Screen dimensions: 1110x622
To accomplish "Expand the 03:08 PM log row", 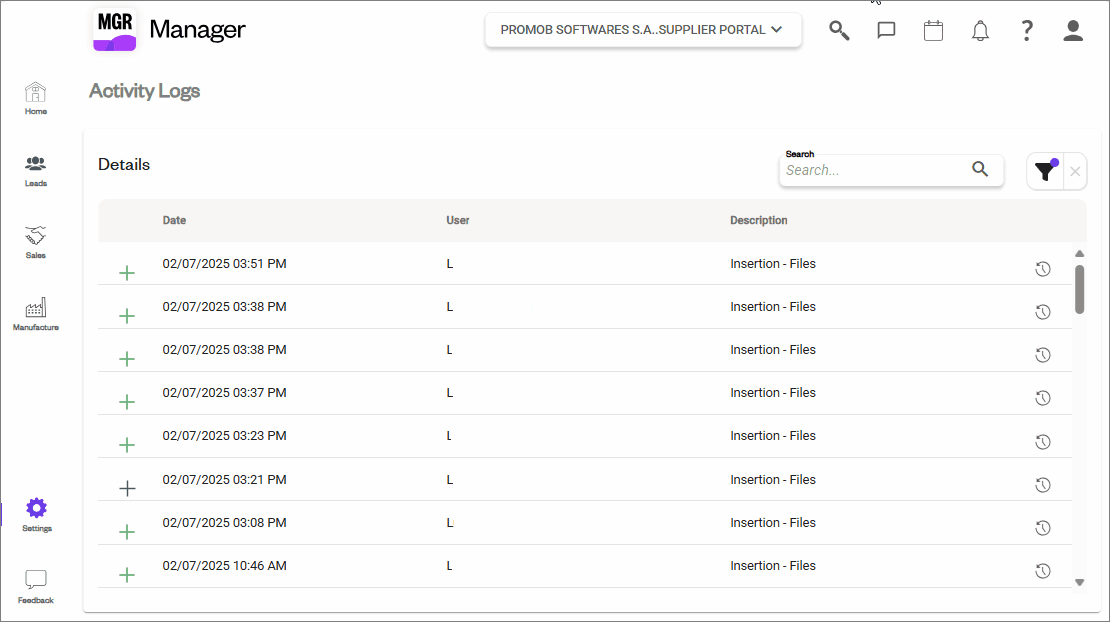I will coord(127,532).
